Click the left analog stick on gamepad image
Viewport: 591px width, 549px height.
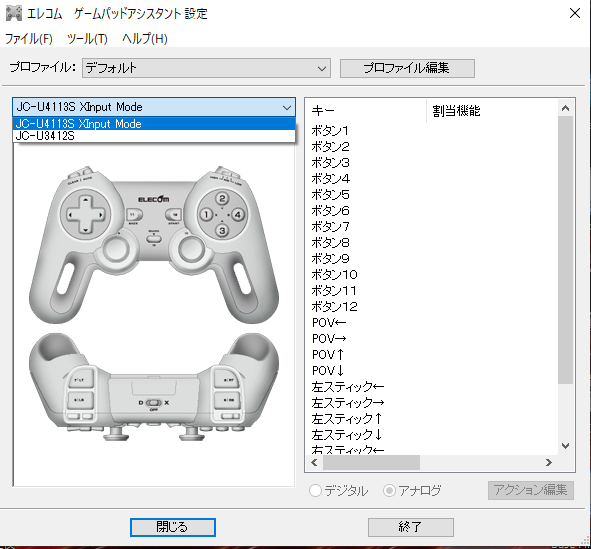coord(116,249)
